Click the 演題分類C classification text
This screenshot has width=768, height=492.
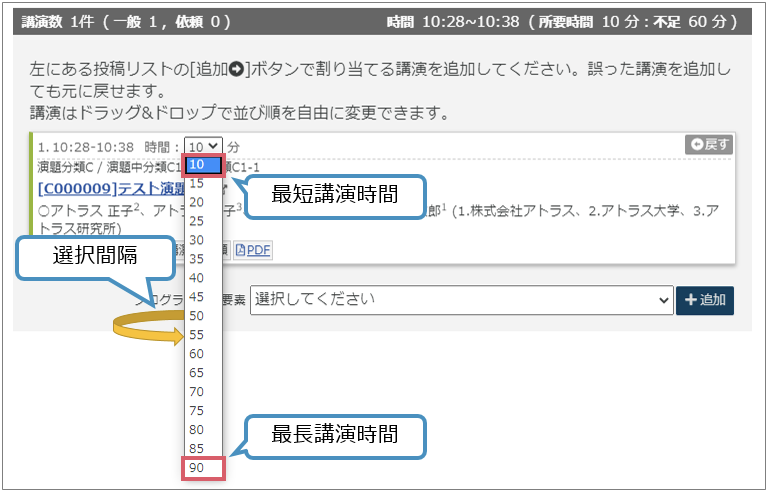[x=65, y=168]
